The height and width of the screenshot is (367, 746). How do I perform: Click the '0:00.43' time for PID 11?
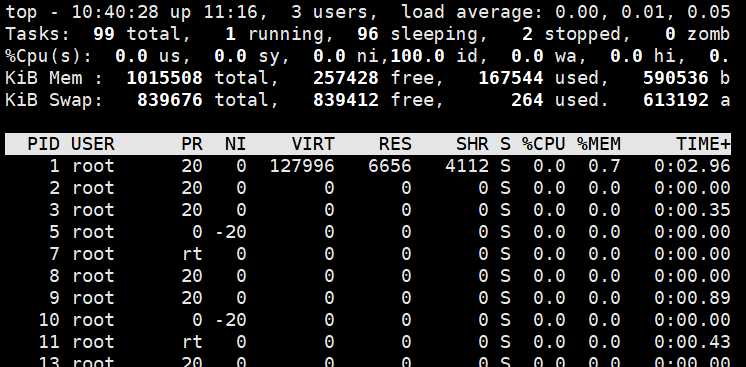[x=692, y=341]
